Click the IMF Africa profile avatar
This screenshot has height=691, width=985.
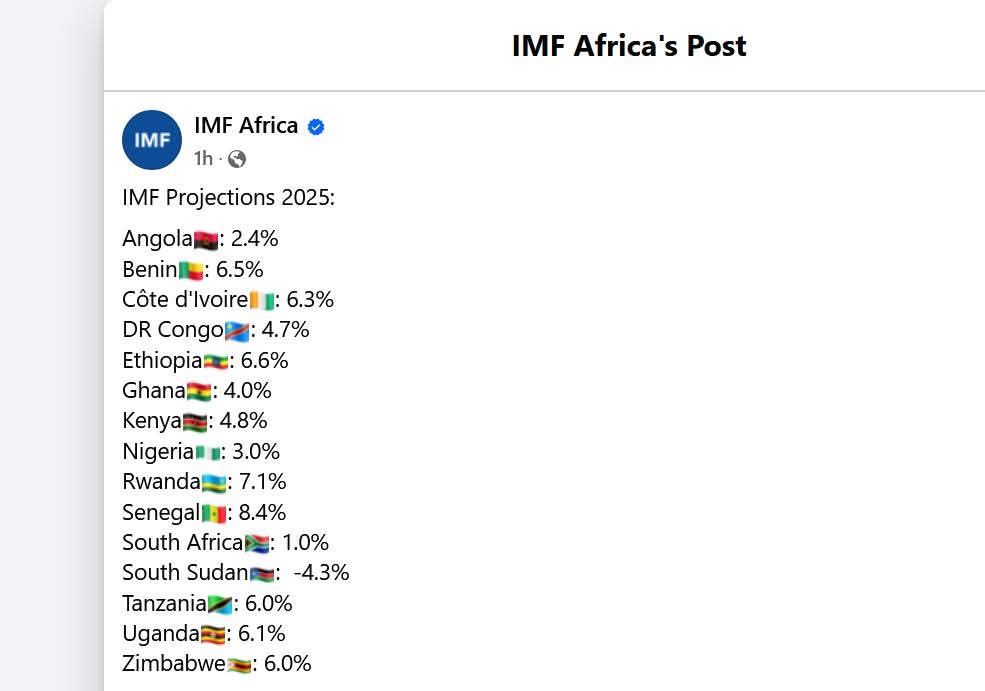pyautogui.click(x=152, y=139)
